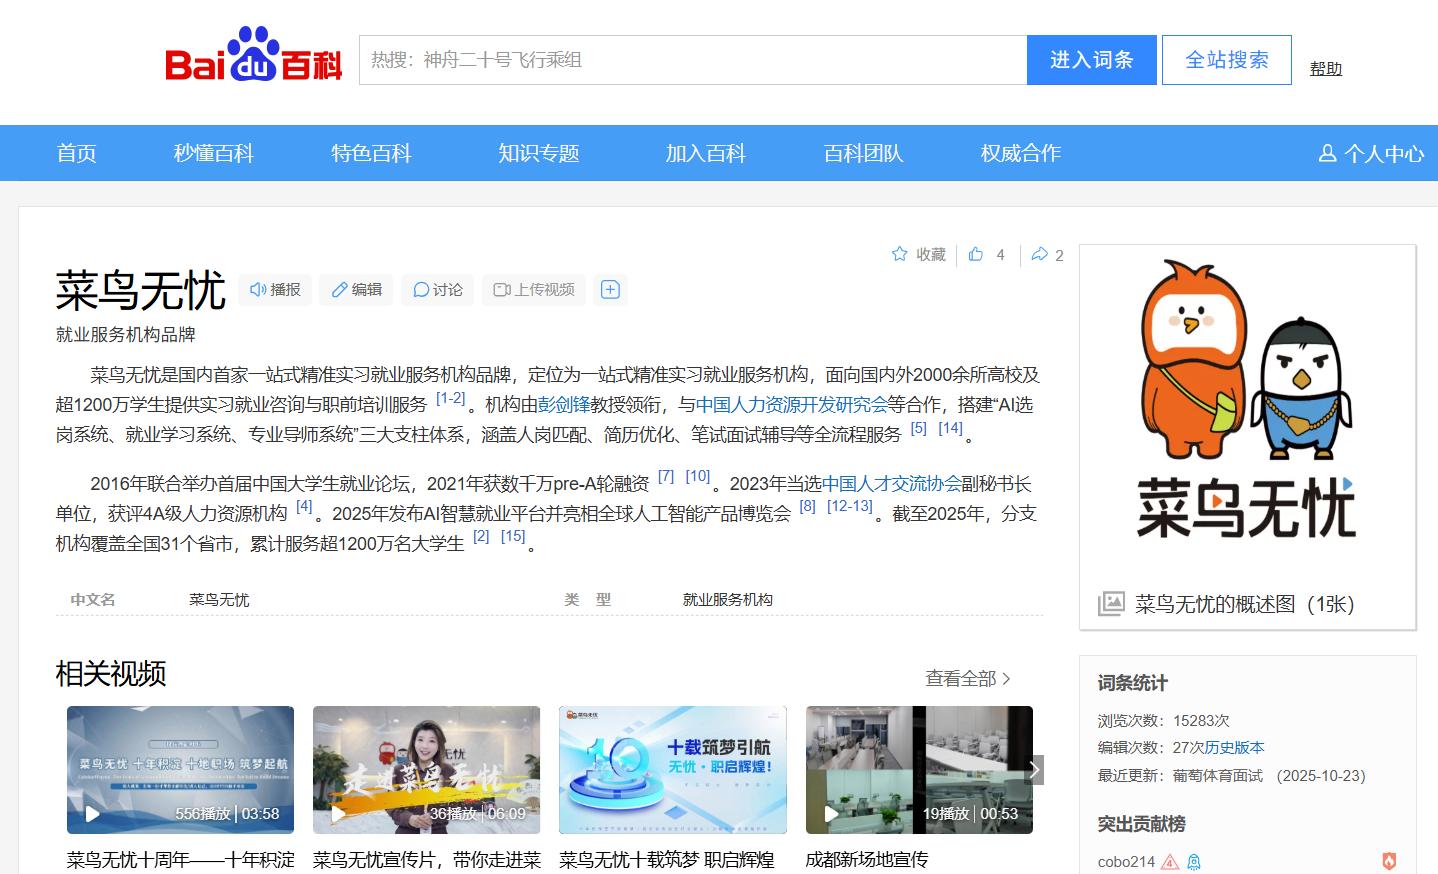Open 个人中心 user profile
The height and width of the screenshot is (874, 1438).
point(1371,153)
